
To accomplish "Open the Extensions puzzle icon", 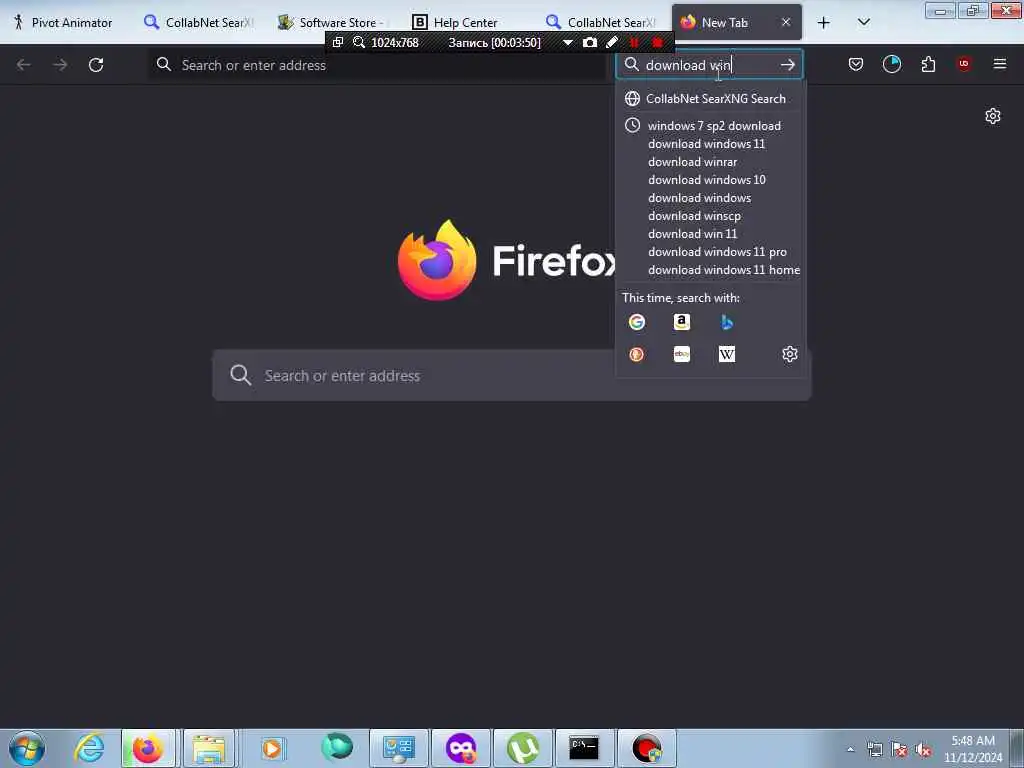I will tap(928, 64).
